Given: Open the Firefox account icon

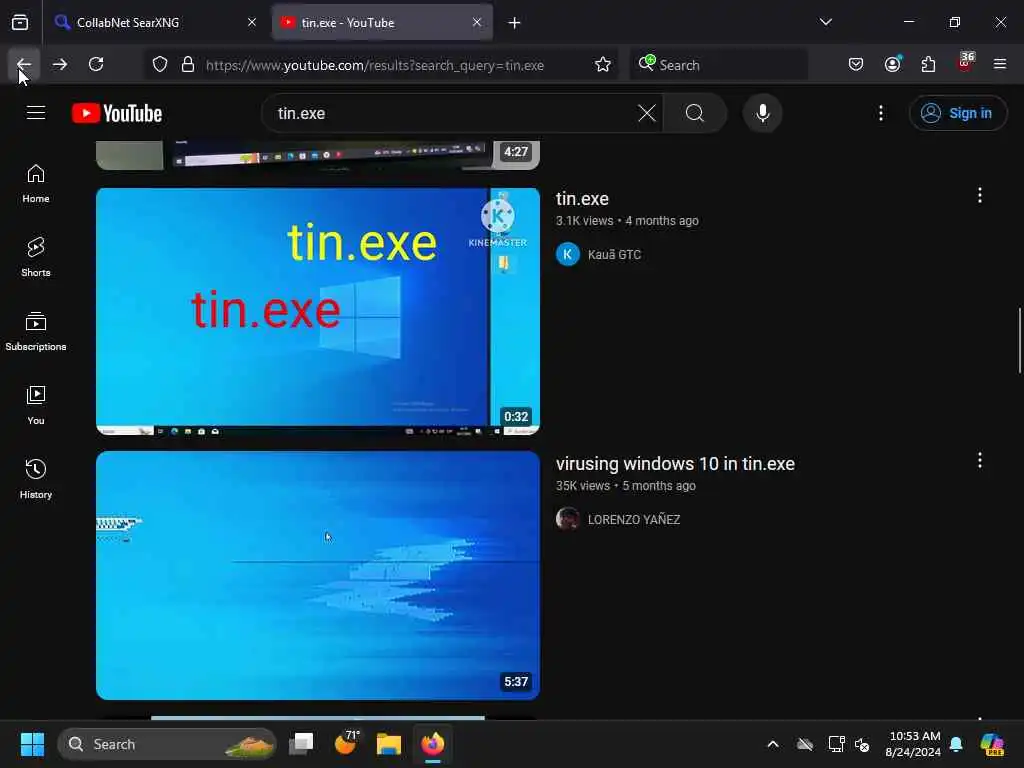Looking at the screenshot, I should point(892,65).
